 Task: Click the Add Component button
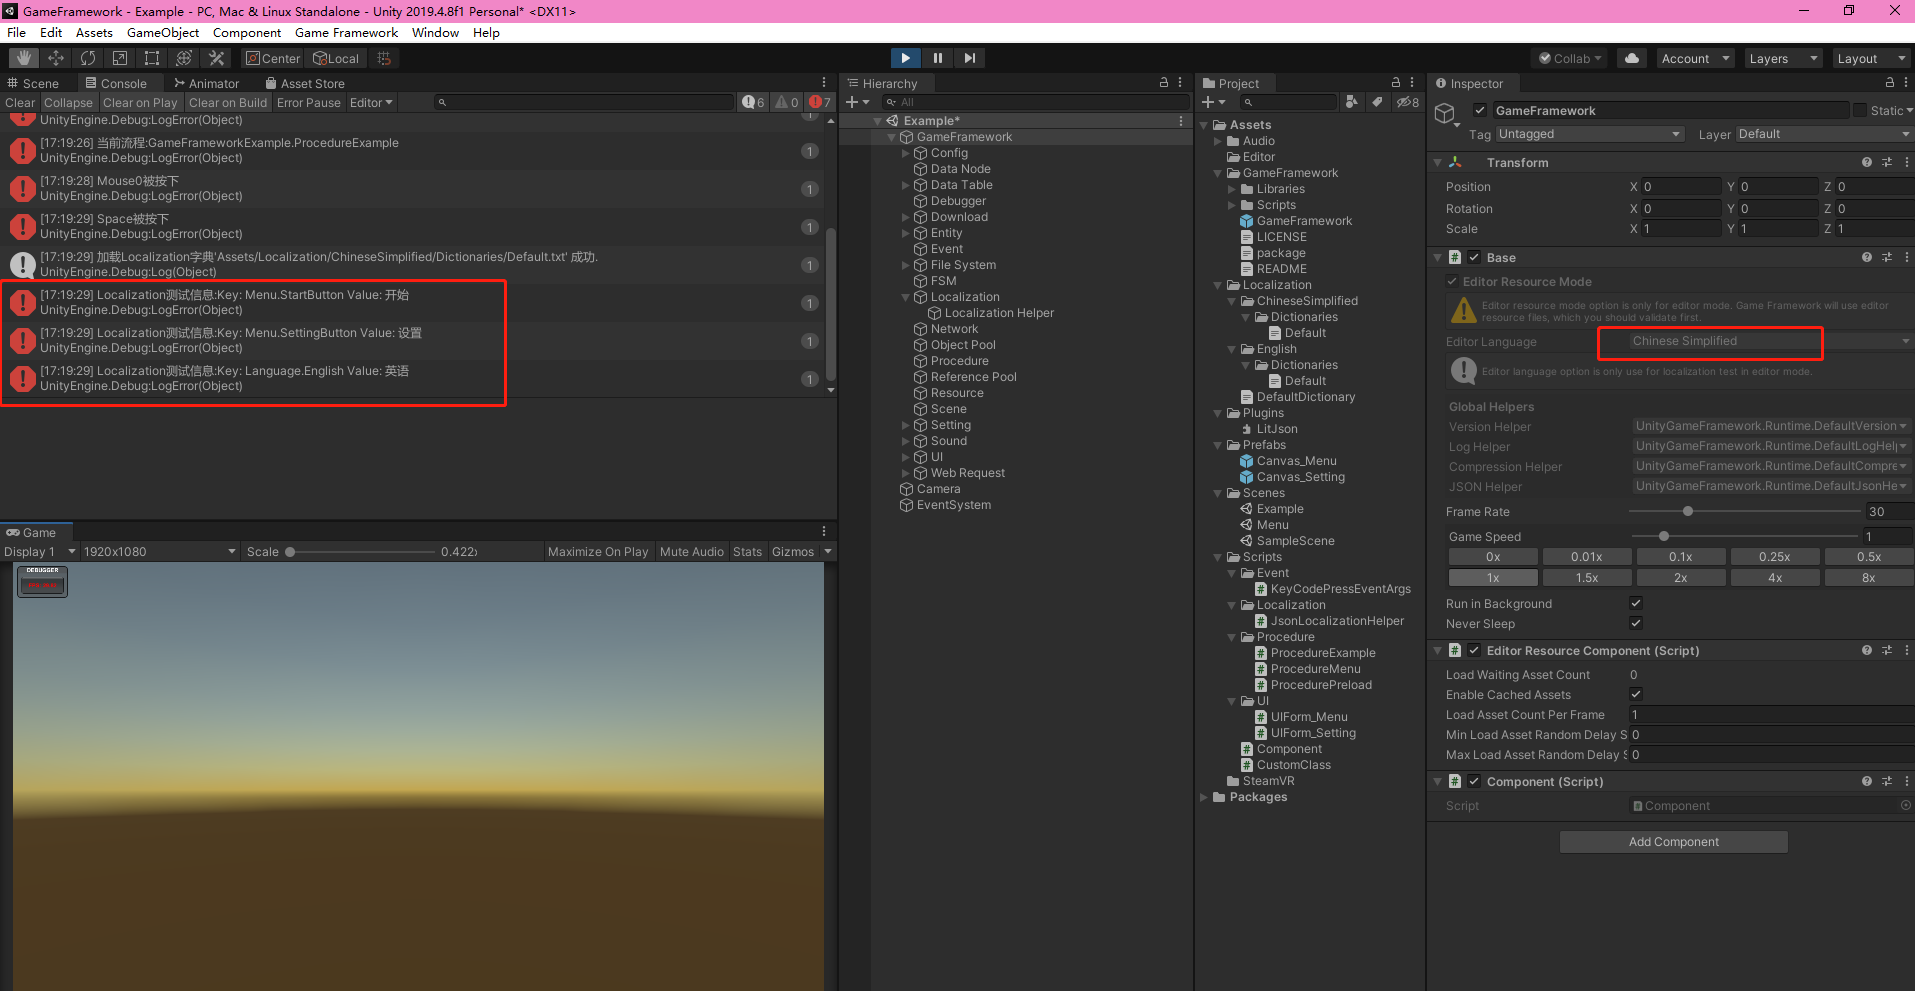point(1673,841)
